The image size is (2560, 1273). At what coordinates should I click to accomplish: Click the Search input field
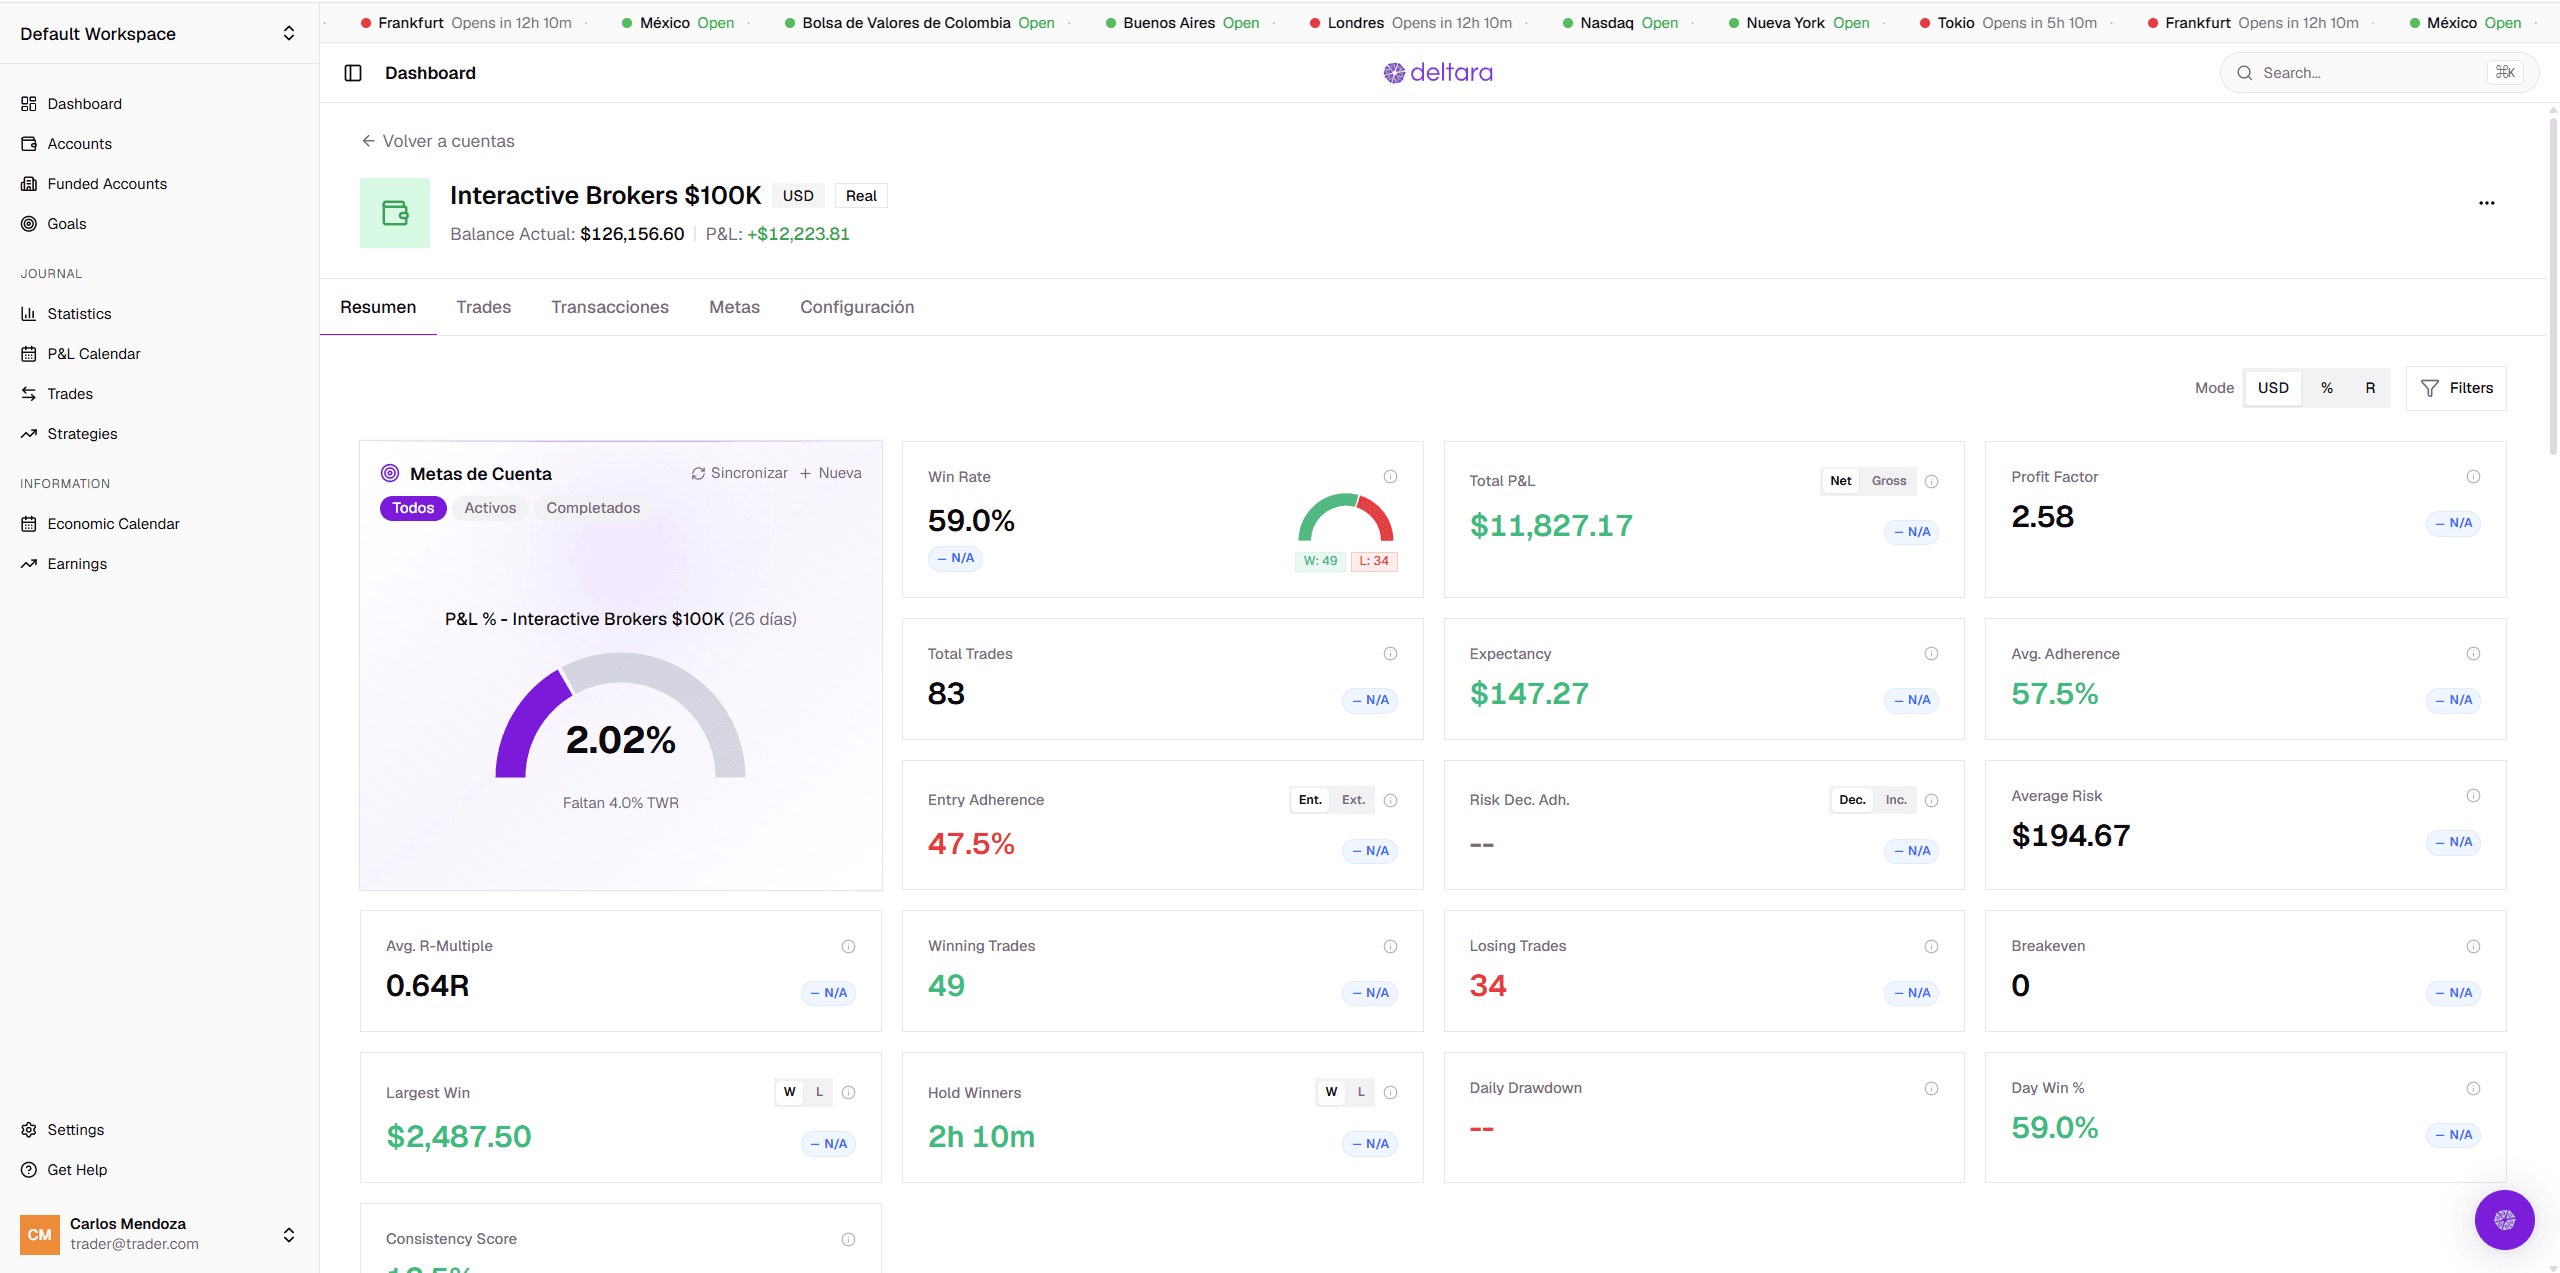pyautogui.click(x=2379, y=73)
